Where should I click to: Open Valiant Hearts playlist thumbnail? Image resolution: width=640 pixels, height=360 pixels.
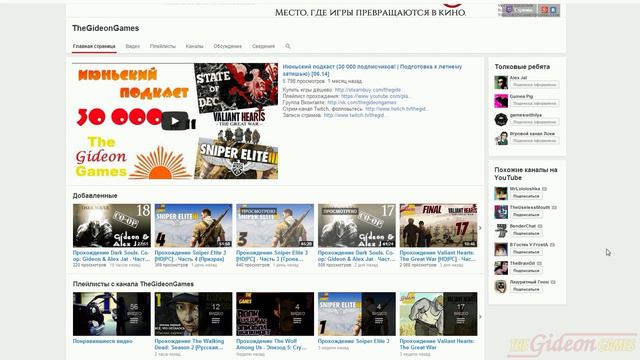point(438,314)
